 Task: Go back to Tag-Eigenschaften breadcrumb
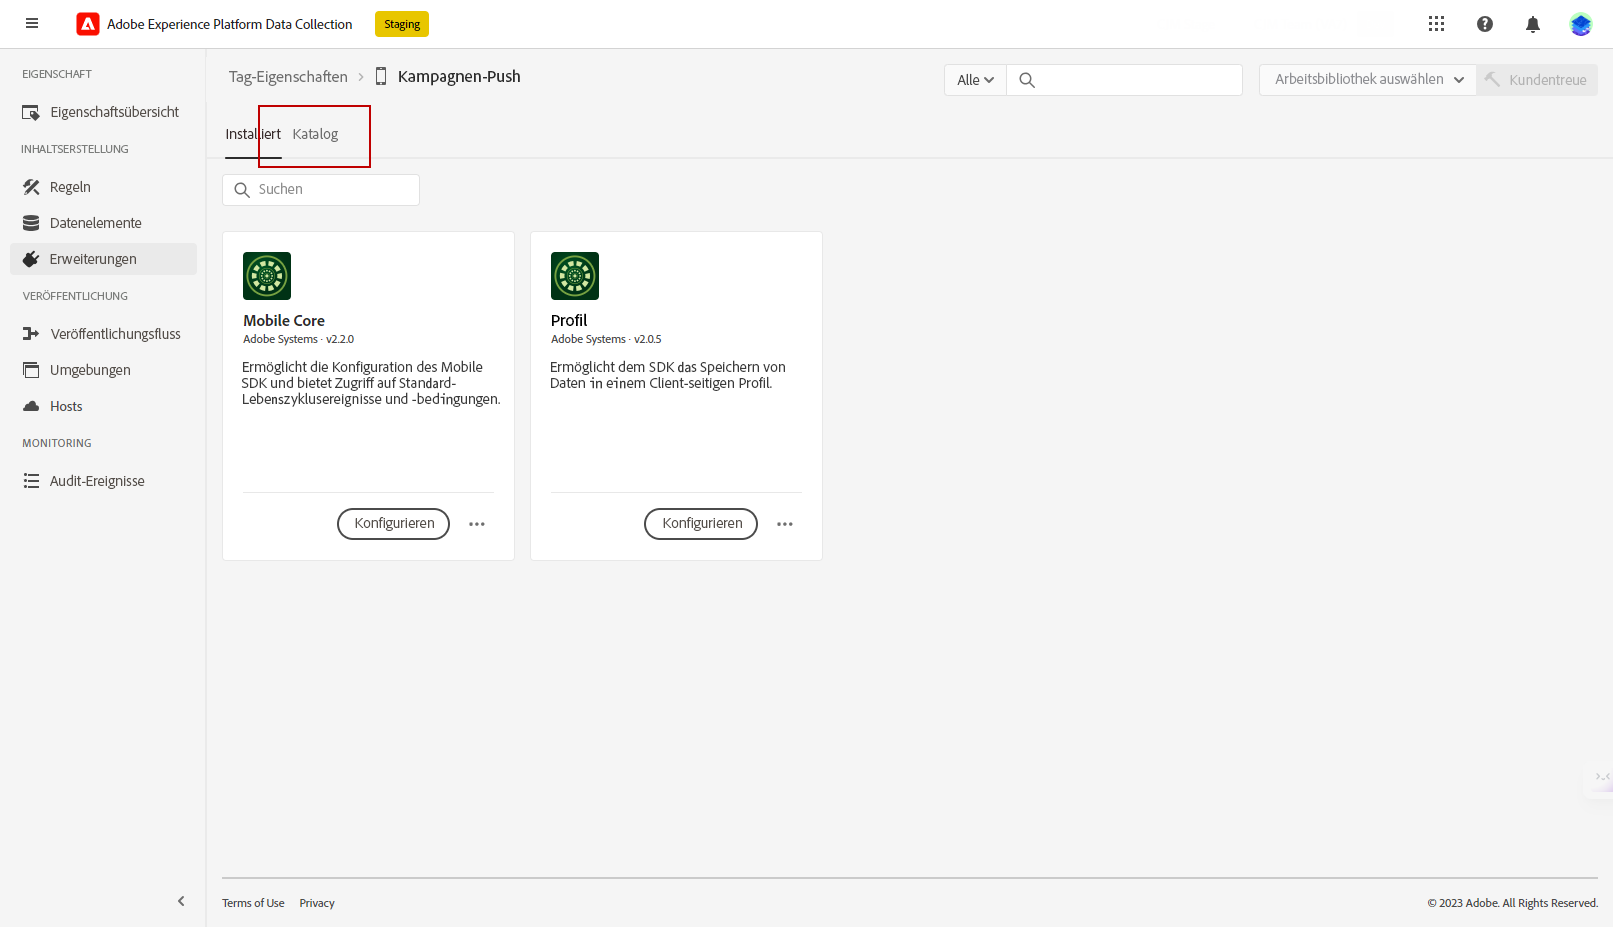click(288, 77)
